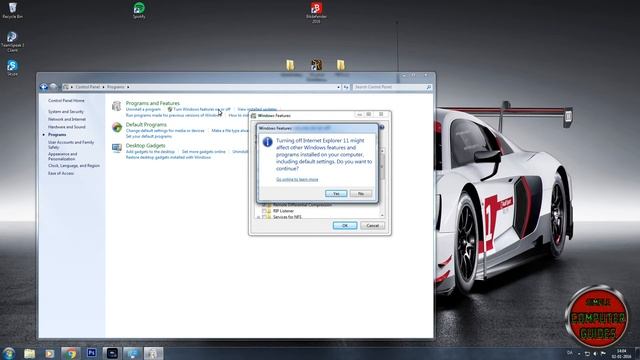Click the Desktop Gadgets icon
640x360 pixels.
pos(117,148)
